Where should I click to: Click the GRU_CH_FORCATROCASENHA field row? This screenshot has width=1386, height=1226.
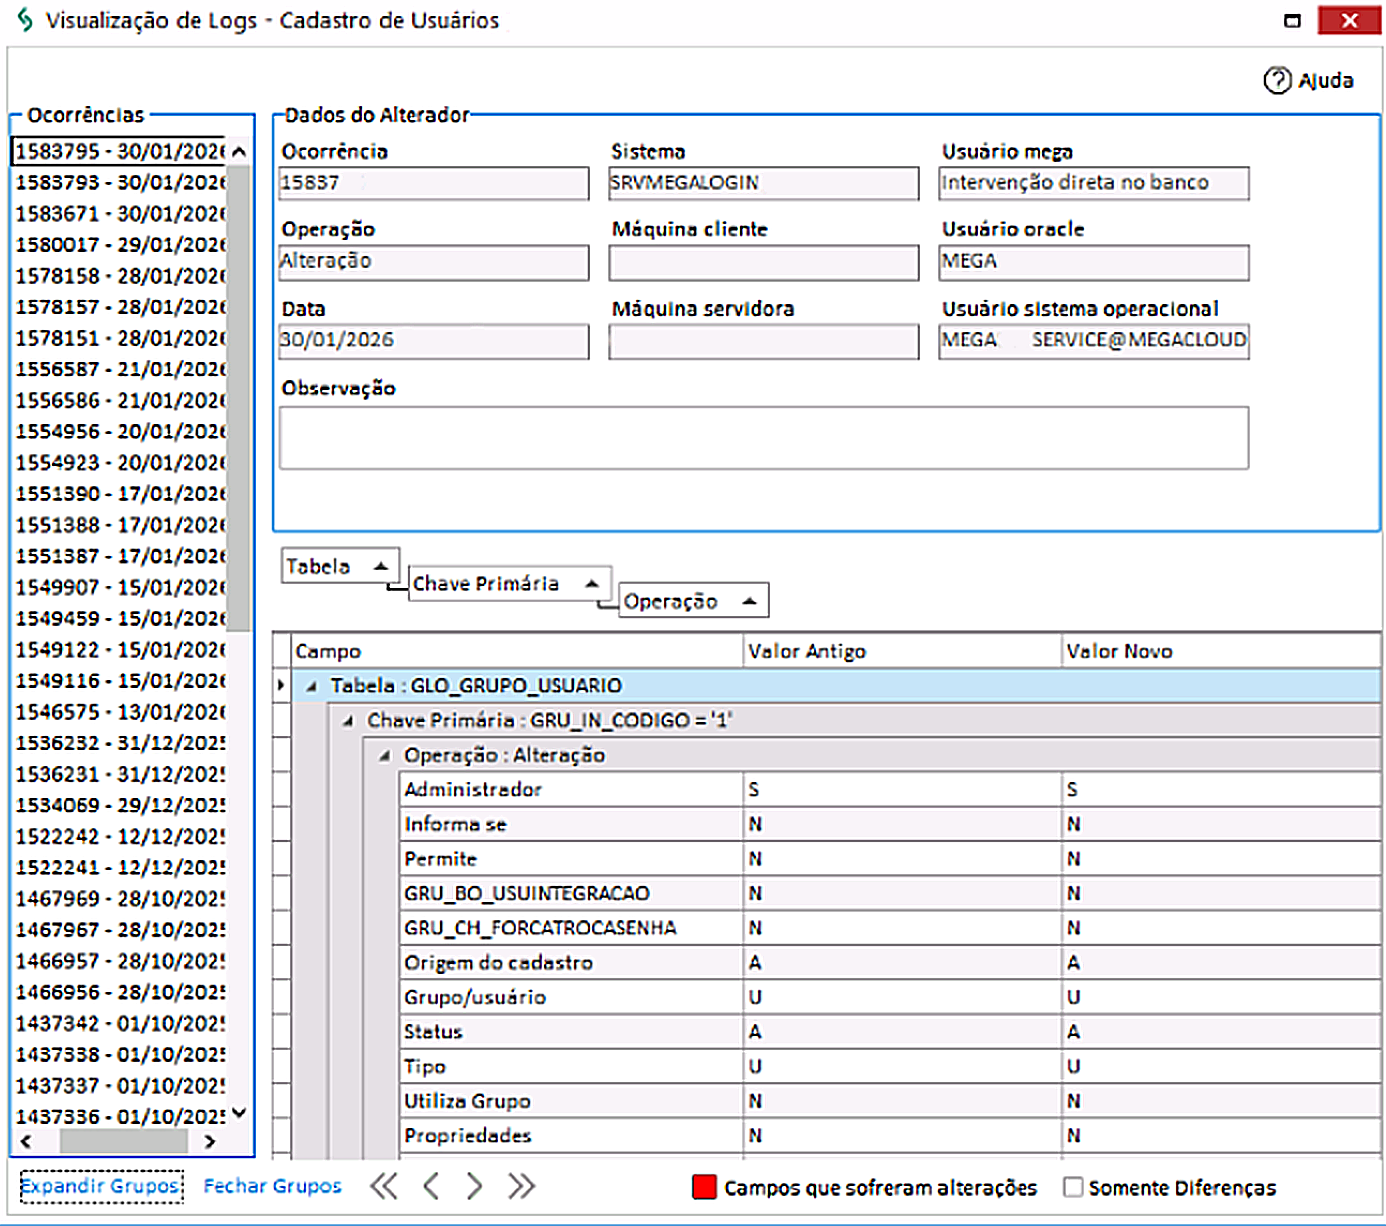tap(890, 928)
